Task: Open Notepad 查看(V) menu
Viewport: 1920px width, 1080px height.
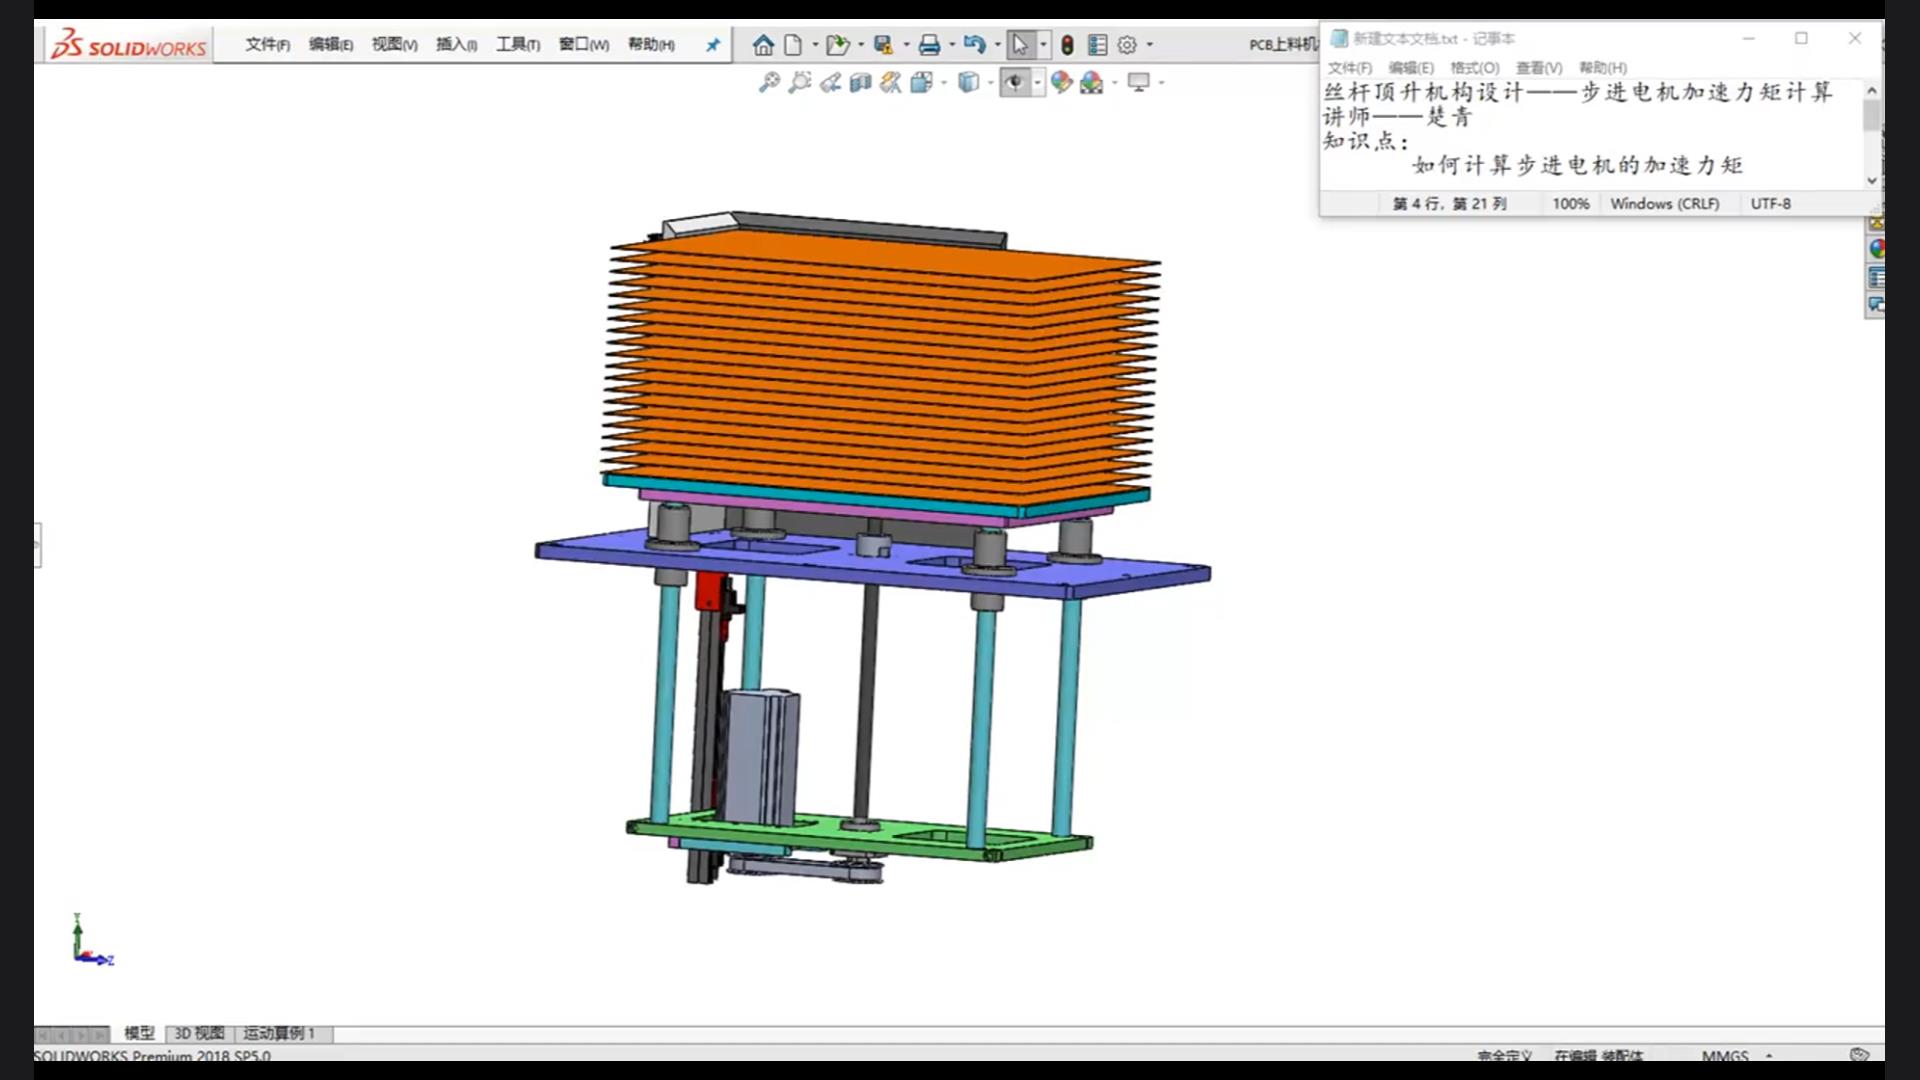Action: (x=1539, y=68)
